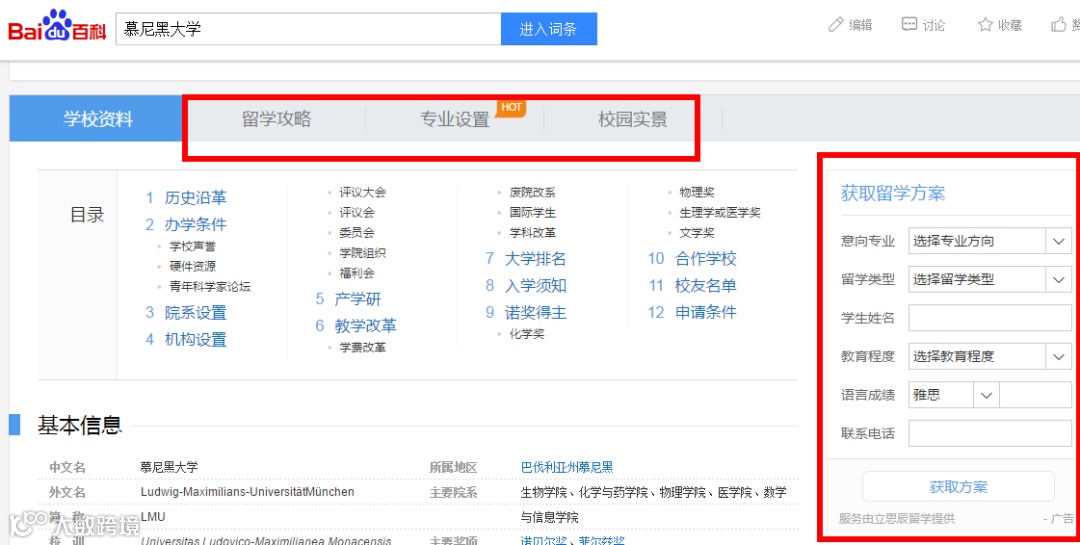Viewport: 1080px width, 545px height.
Task: Open the 委员会 subsection link
Action: 357,233
